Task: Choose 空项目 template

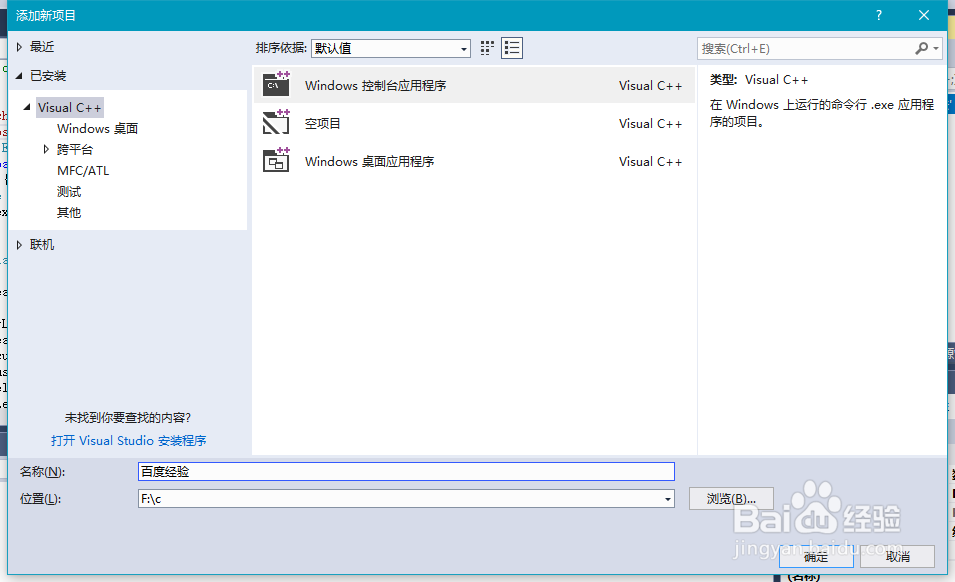Action: [x=474, y=123]
